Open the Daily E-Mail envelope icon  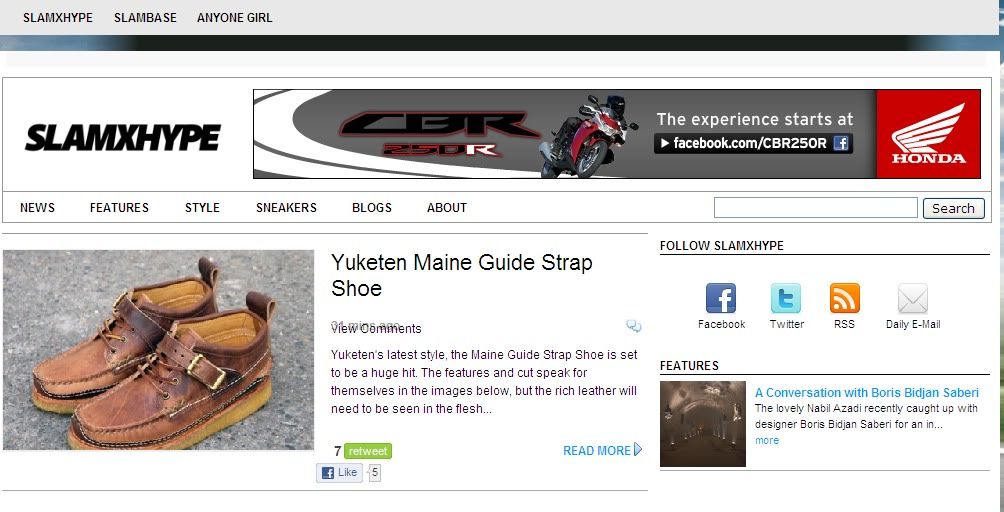pos(912,298)
